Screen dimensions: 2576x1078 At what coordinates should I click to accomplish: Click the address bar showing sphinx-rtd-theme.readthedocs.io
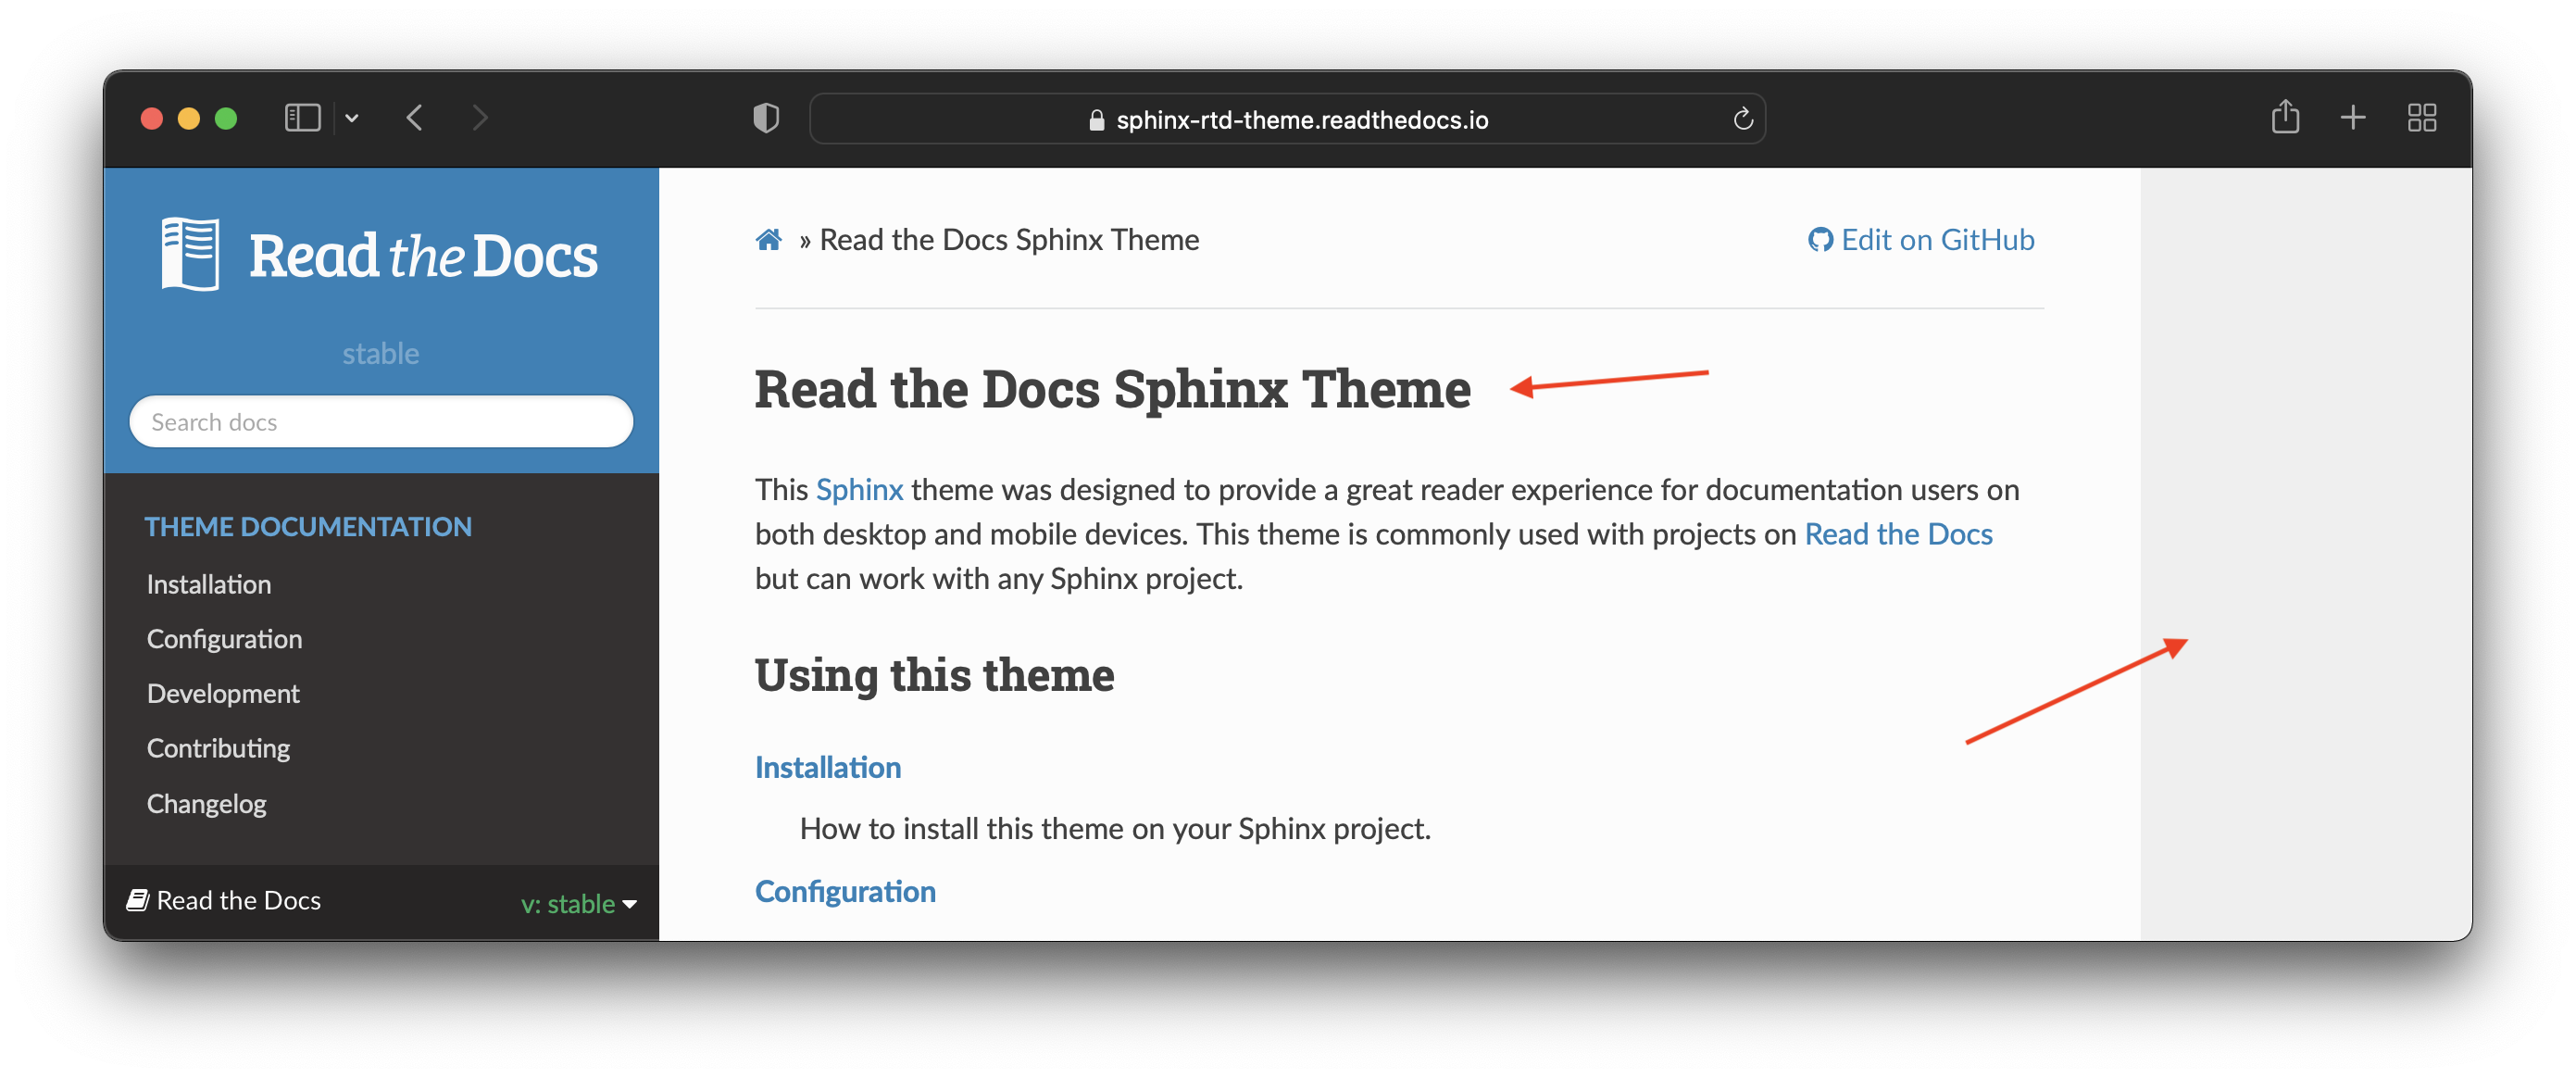pyautogui.click(x=1287, y=119)
